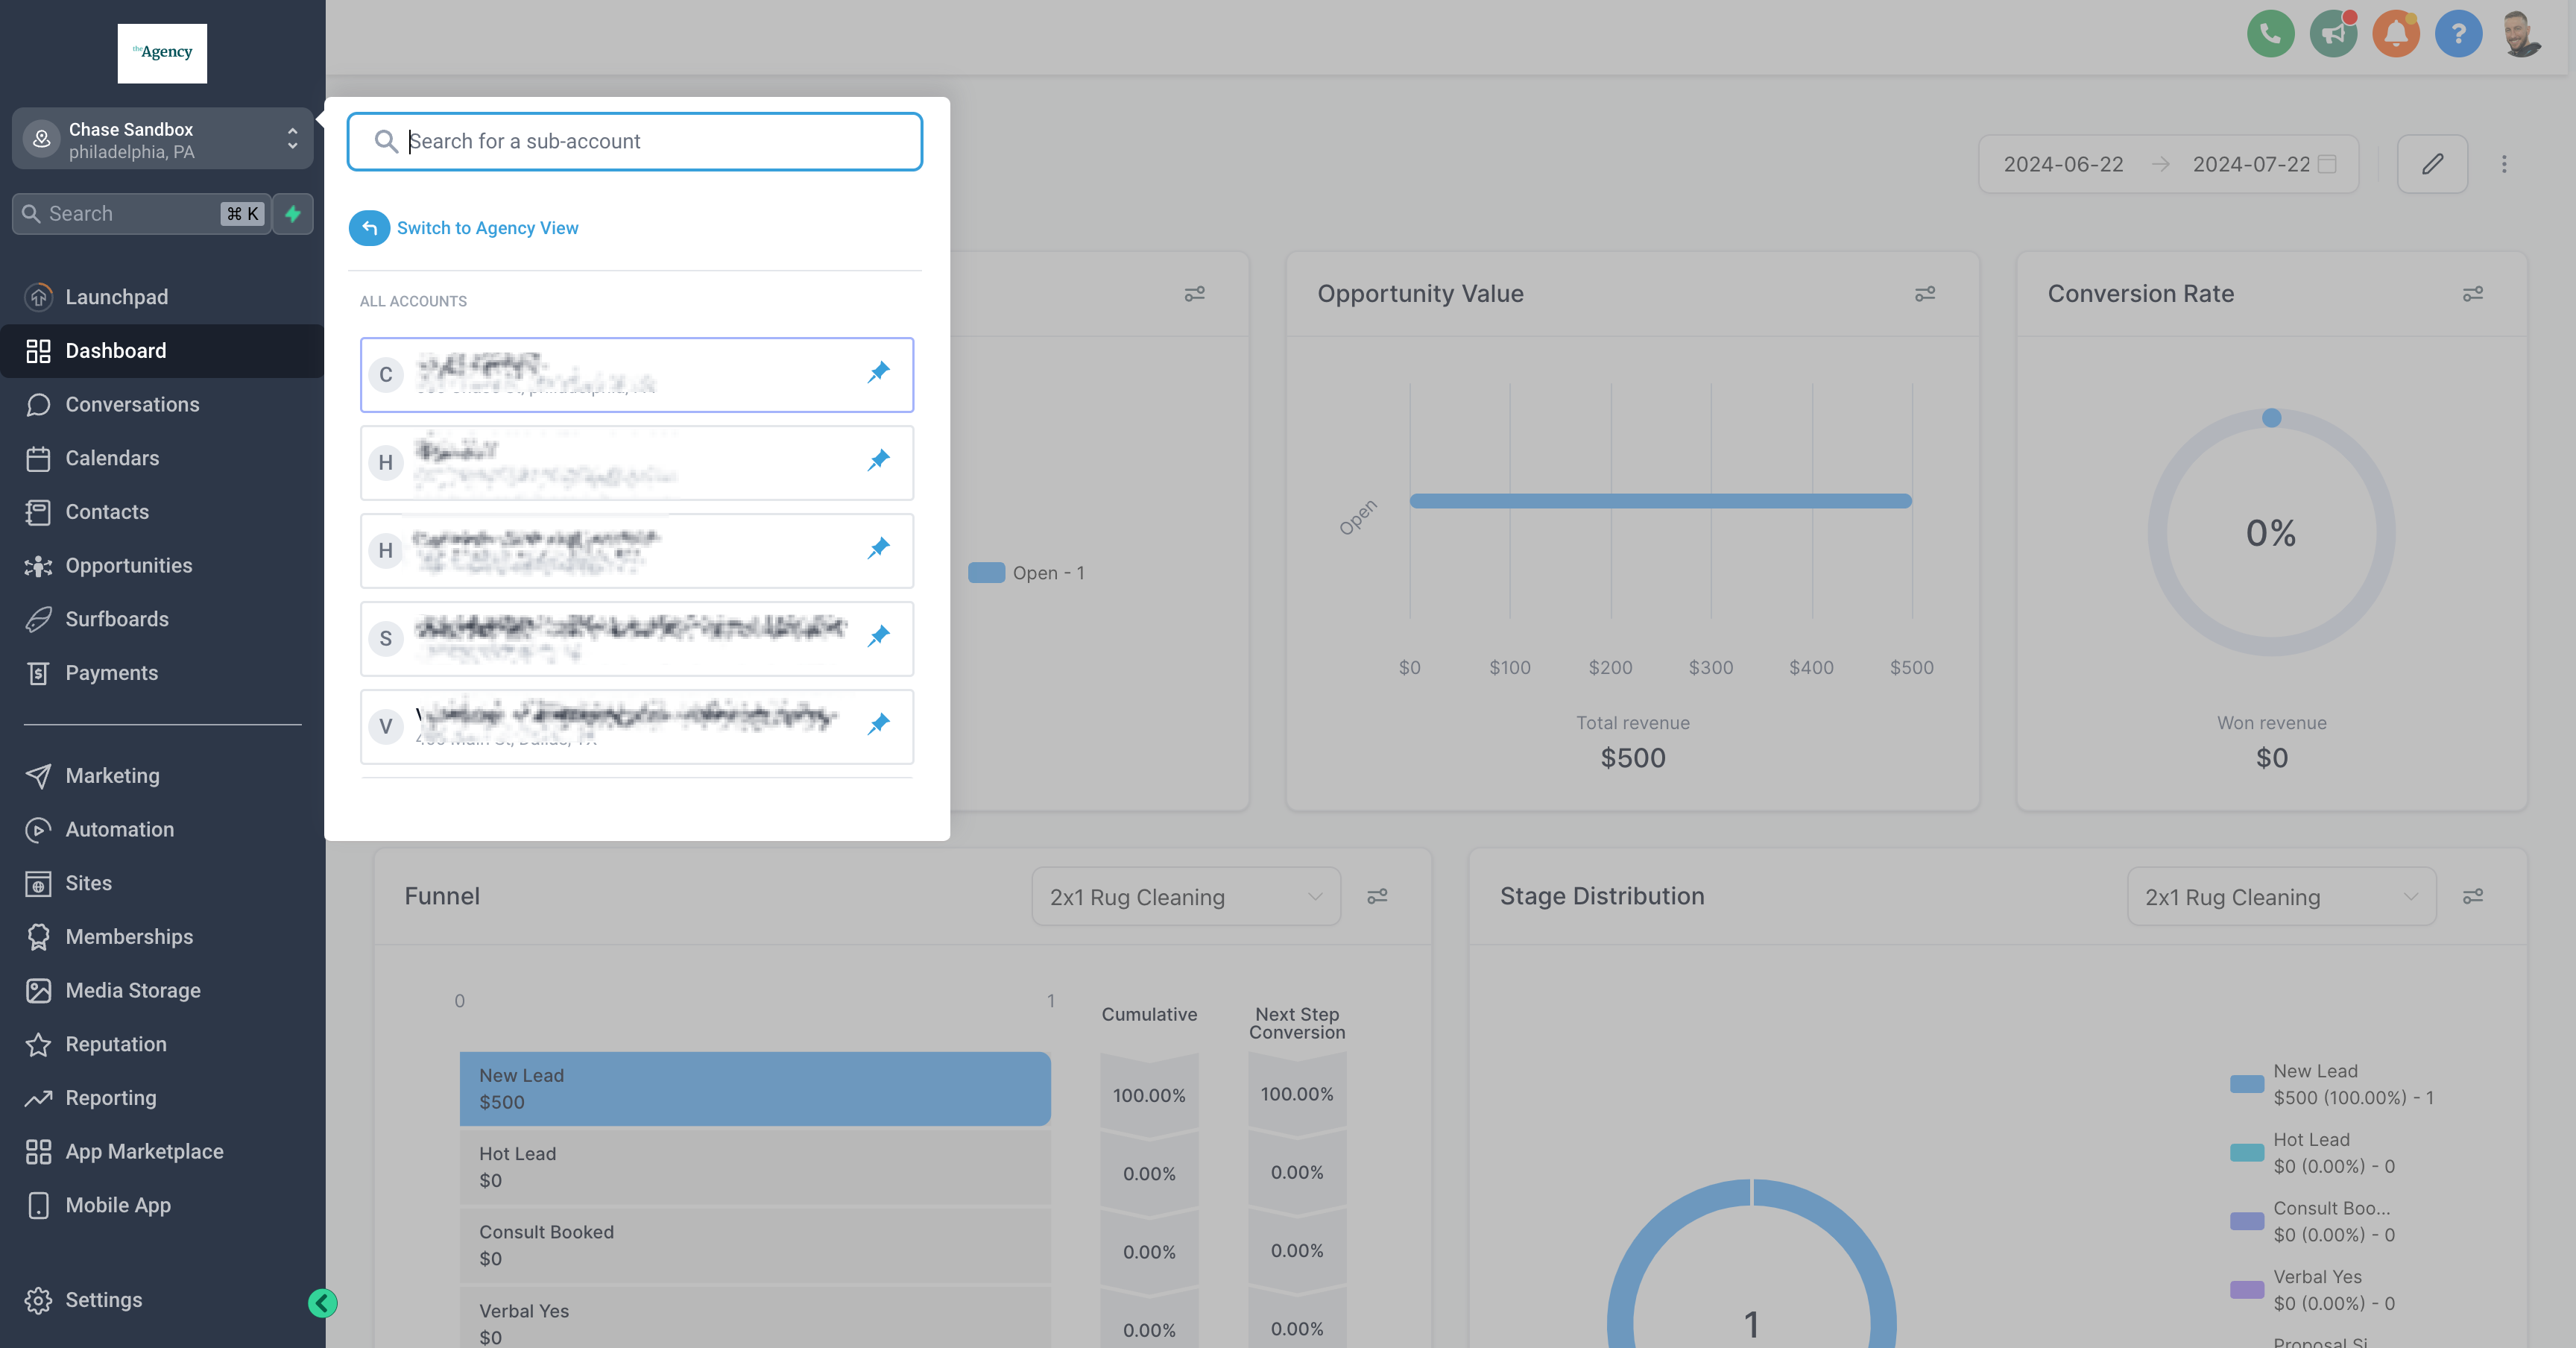Viewport: 2576px width, 1348px height.
Task: Pin the account with avatar C
Action: (x=878, y=373)
